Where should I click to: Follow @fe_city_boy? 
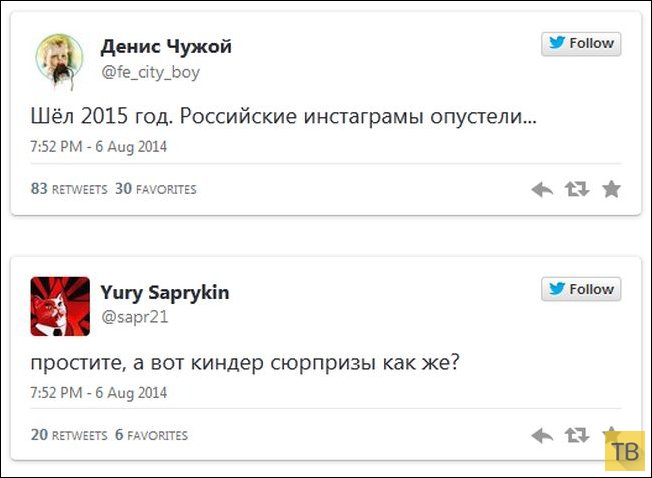(581, 44)
